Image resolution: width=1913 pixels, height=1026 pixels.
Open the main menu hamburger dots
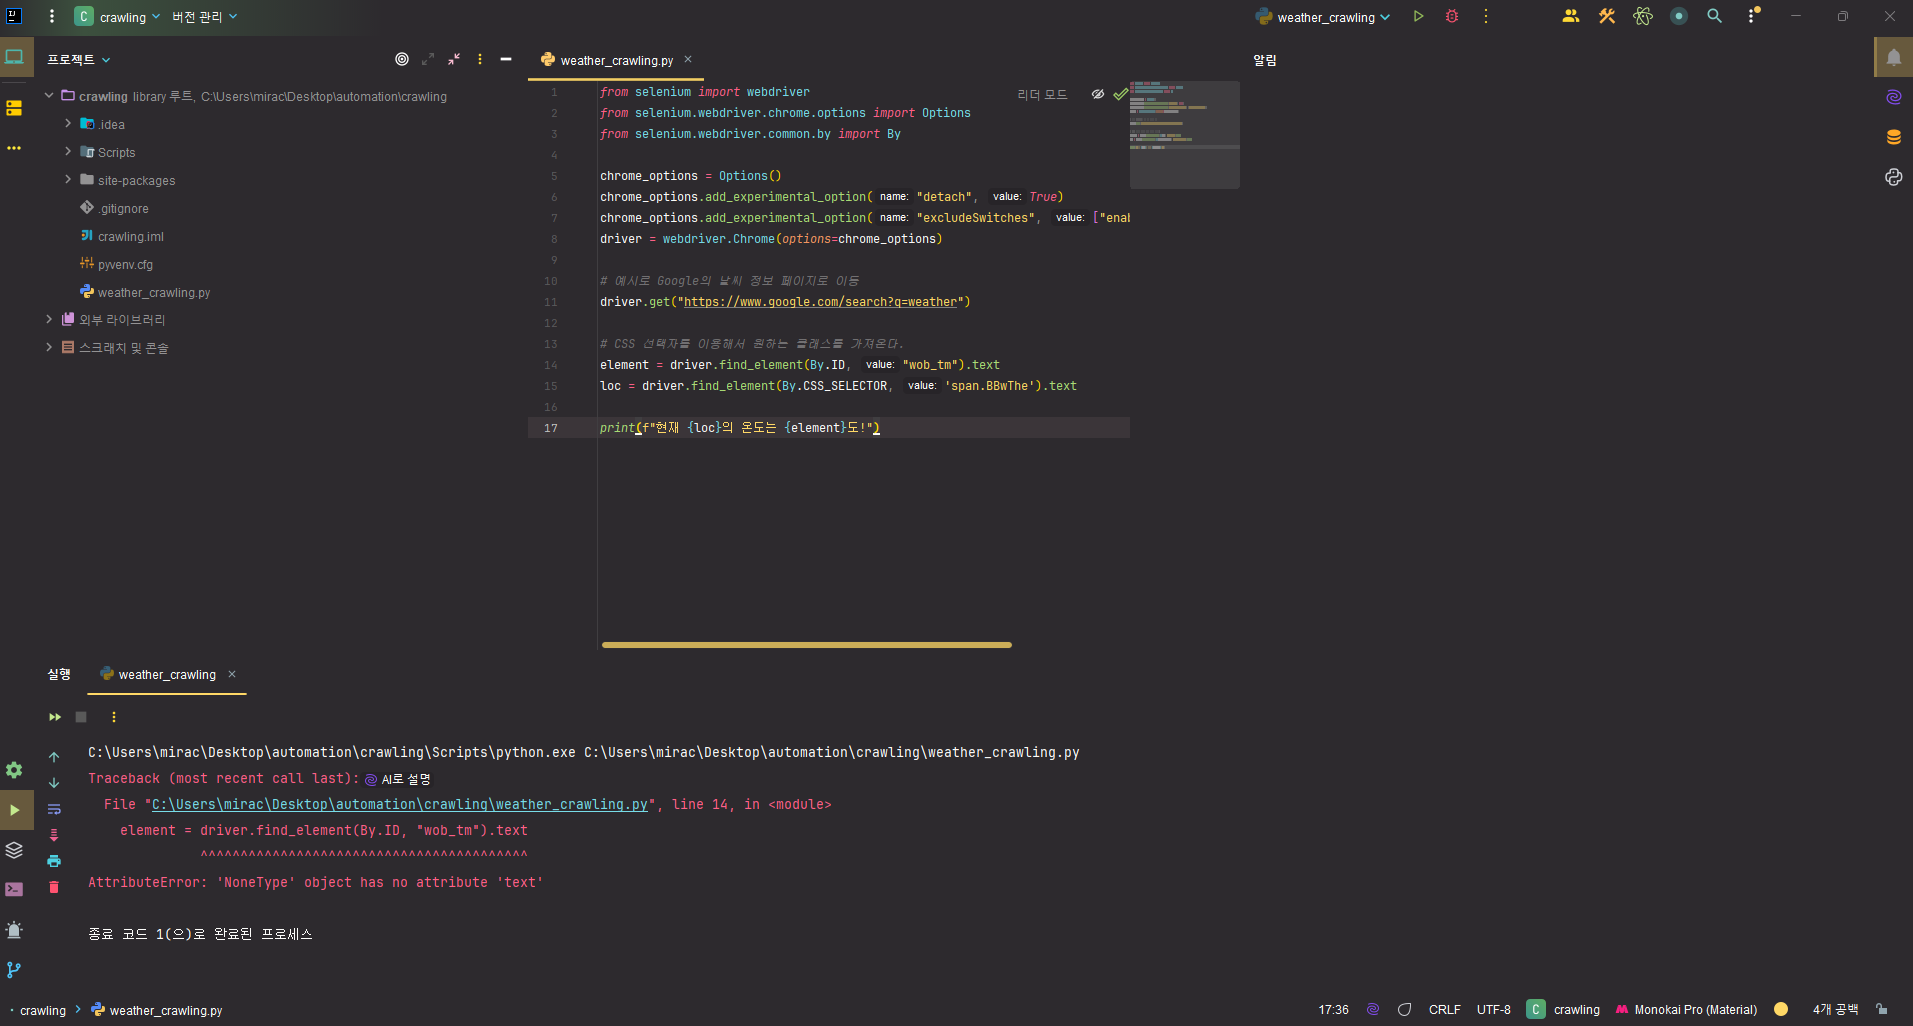click(52, 16)
